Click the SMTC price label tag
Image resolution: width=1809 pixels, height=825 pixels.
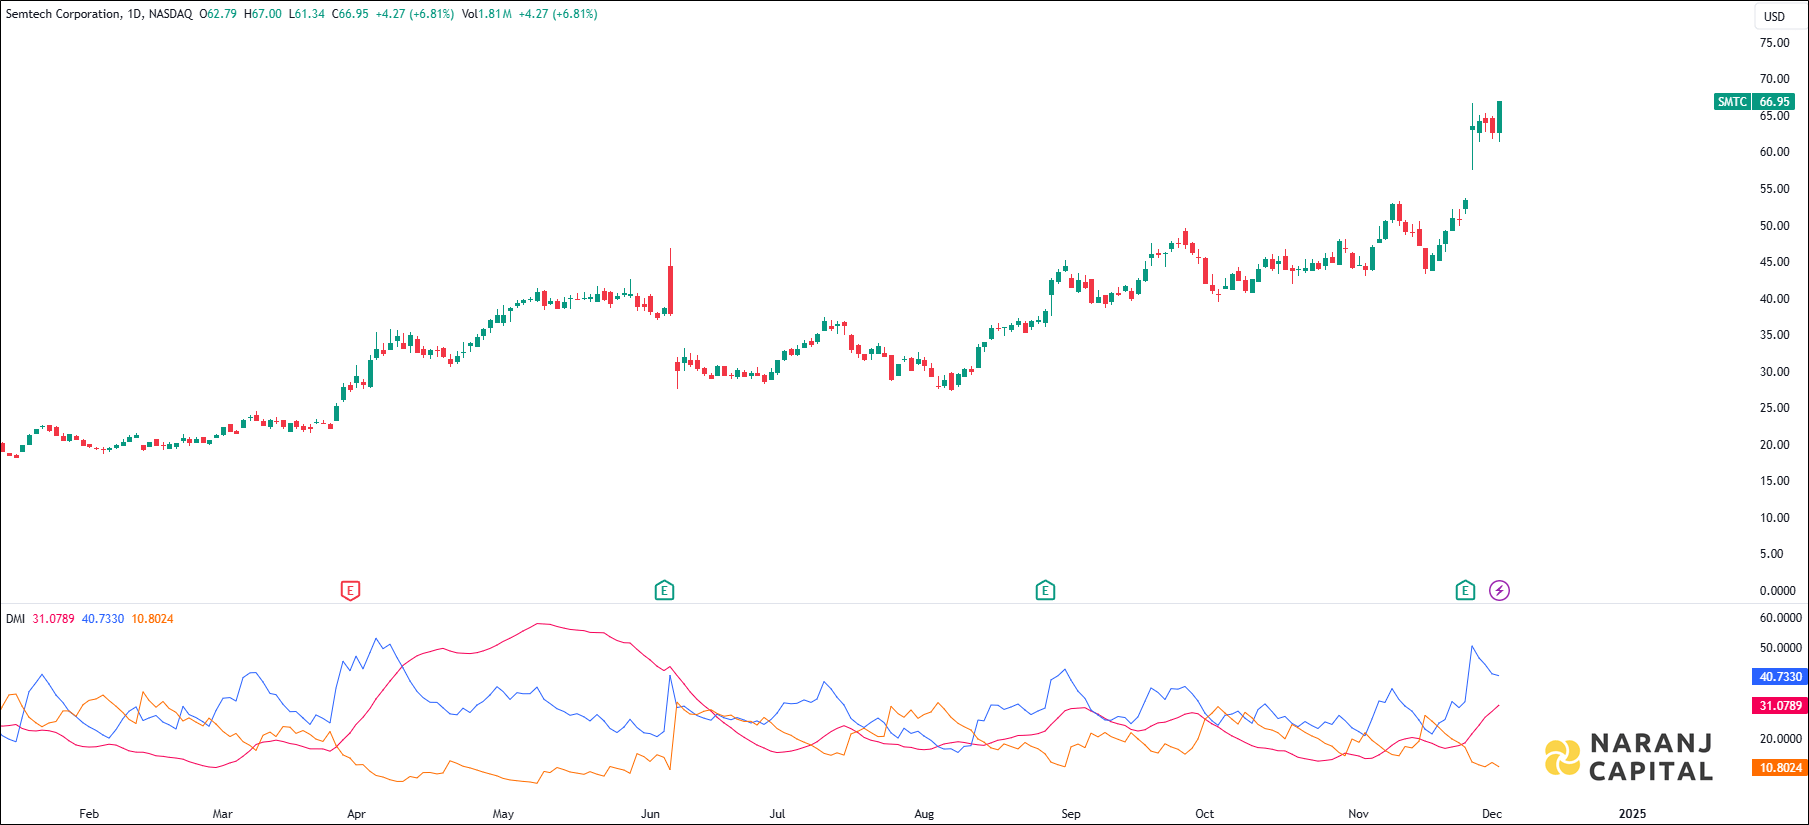point(1732,102)
